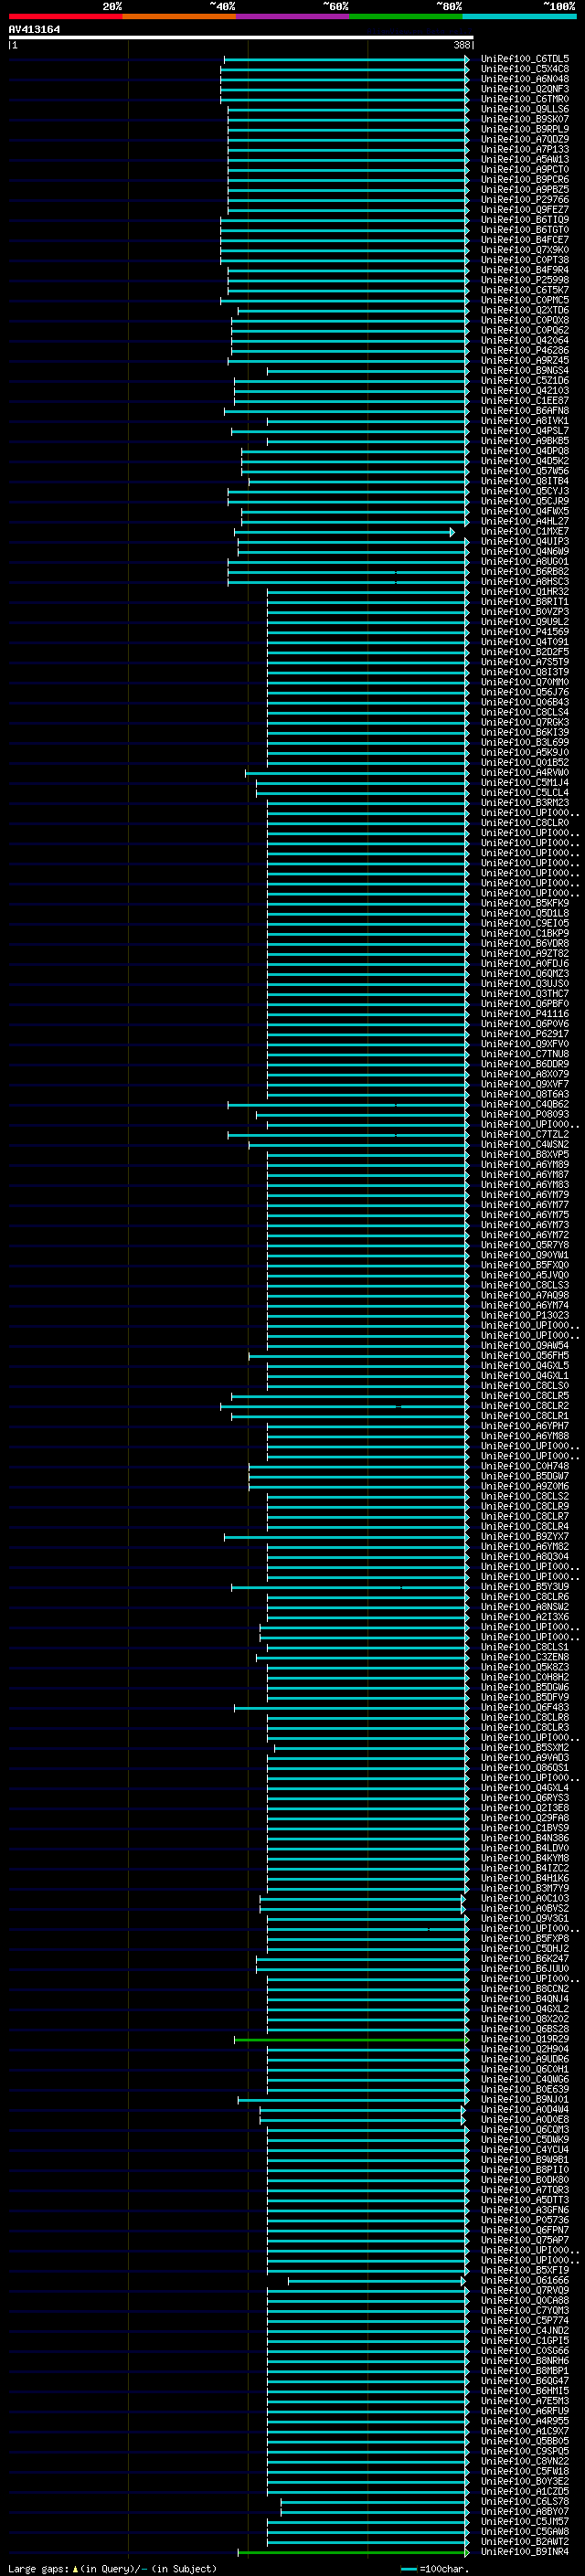Click the green alignment bar of UniRef100_Q19R29

pos(351,2040)
